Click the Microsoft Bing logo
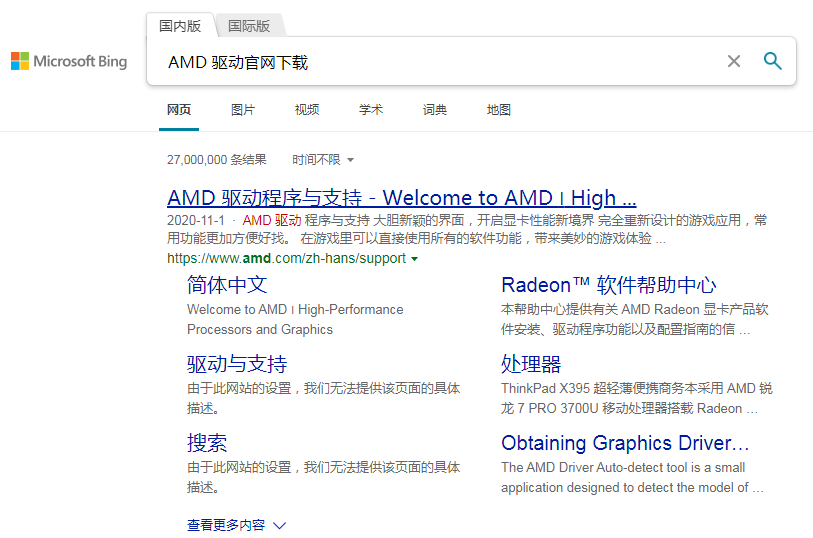Image resolution: width=813 pixels, height=538 pixels. [x=69, y=62]
